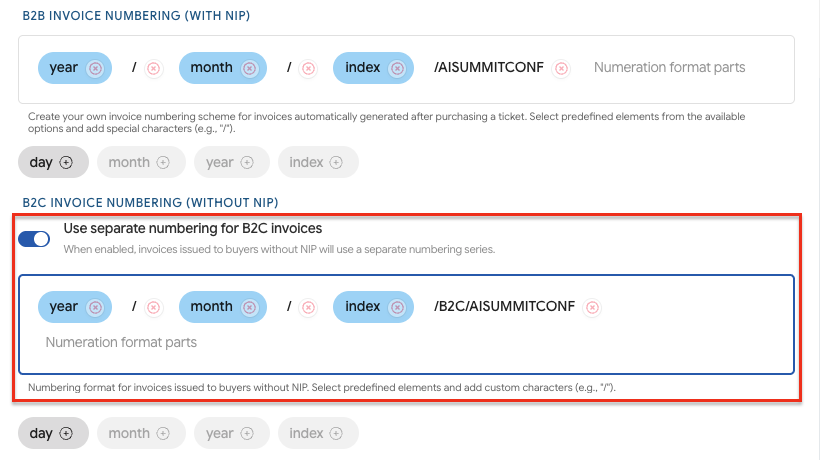
Task: Remove year chip in B2C numbering
Action: [x=95, y=307]
